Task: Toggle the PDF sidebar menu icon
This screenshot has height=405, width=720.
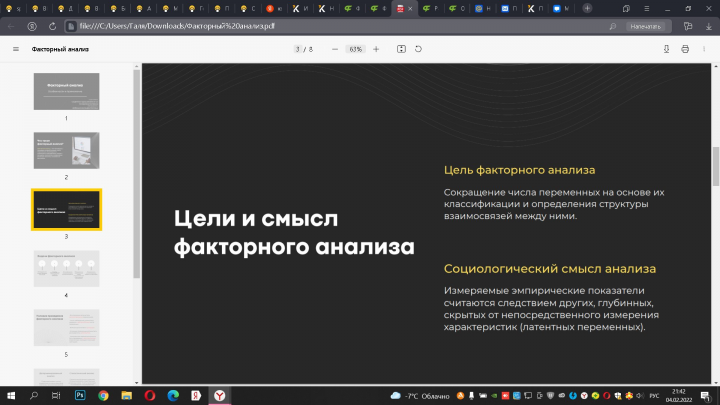Action: tap(16, 49)
